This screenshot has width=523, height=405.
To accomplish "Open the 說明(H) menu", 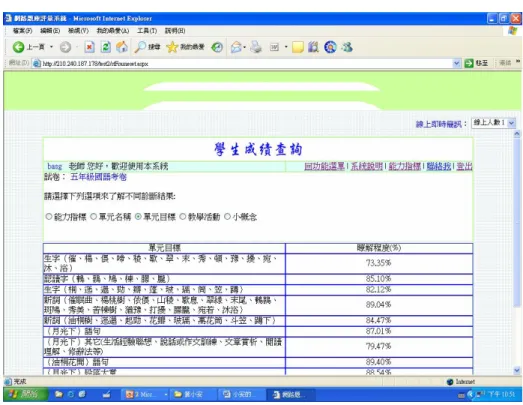I will 175,31.
